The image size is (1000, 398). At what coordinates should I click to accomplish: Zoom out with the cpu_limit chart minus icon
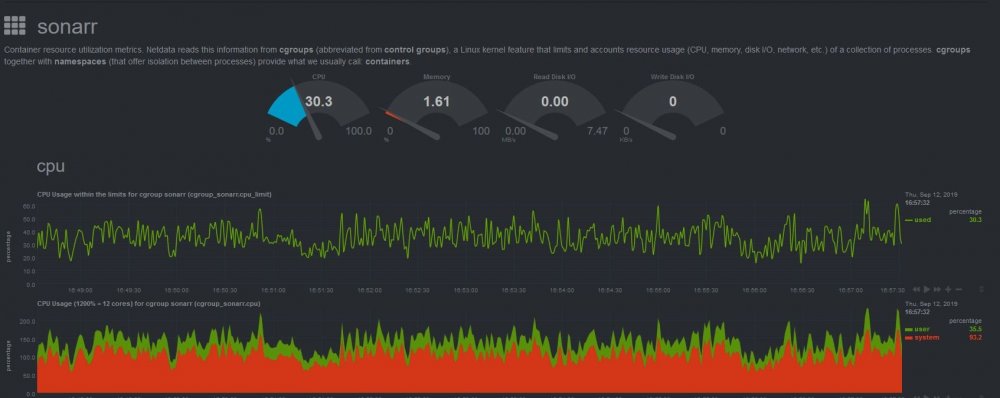pos(959,290)
